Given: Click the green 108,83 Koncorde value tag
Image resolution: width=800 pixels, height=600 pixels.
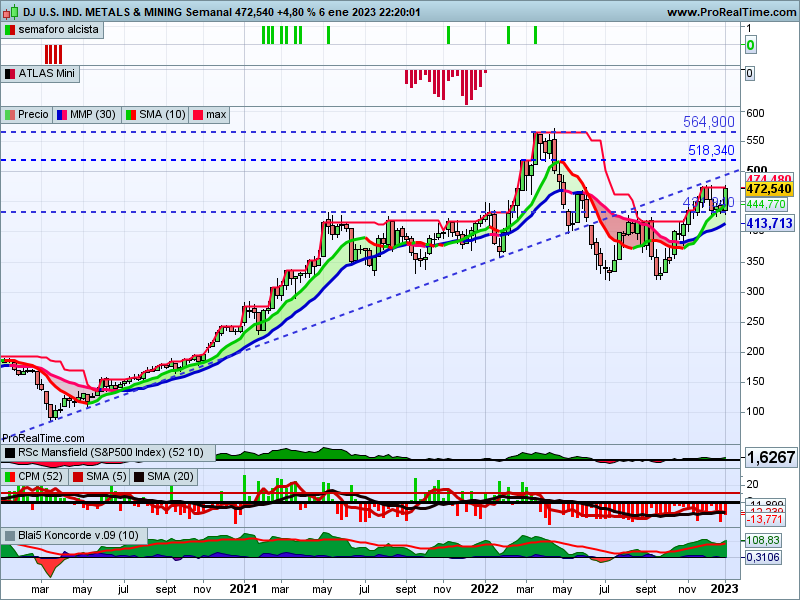Looking at the screenshot, I should click(x=763, y=540).
